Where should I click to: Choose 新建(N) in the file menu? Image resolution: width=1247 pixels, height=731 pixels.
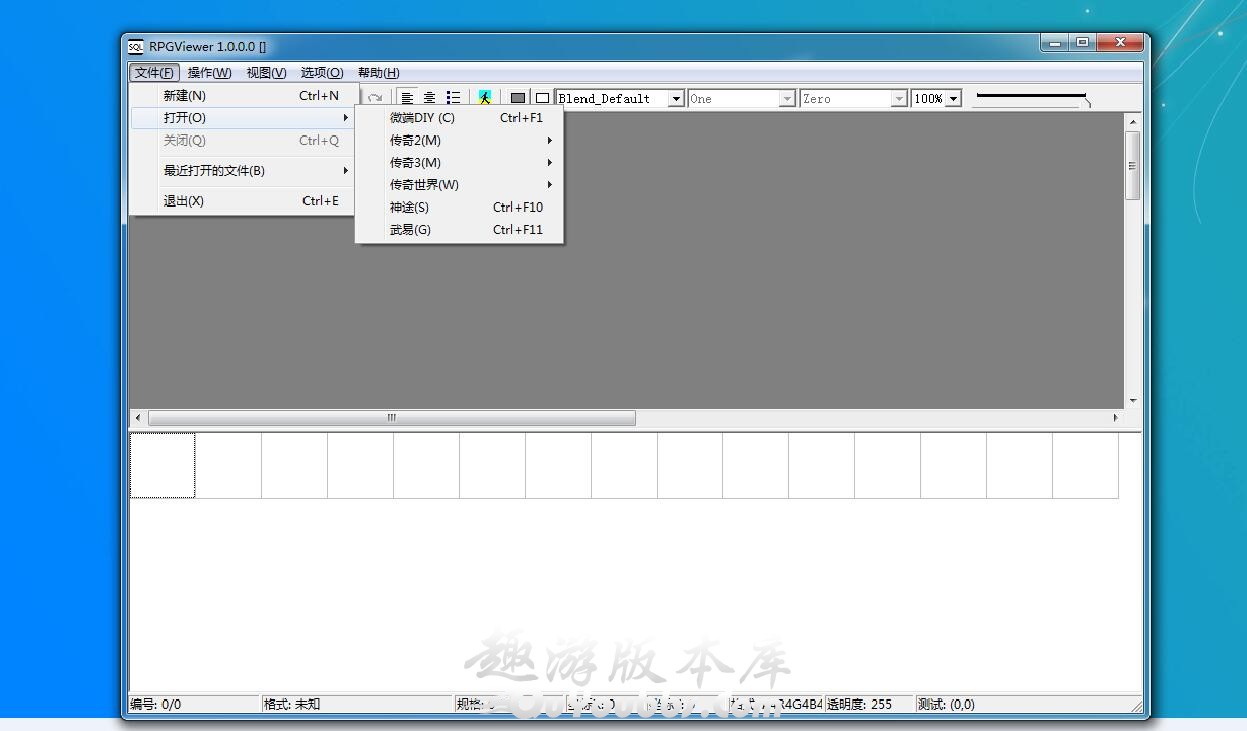[244, 96]
